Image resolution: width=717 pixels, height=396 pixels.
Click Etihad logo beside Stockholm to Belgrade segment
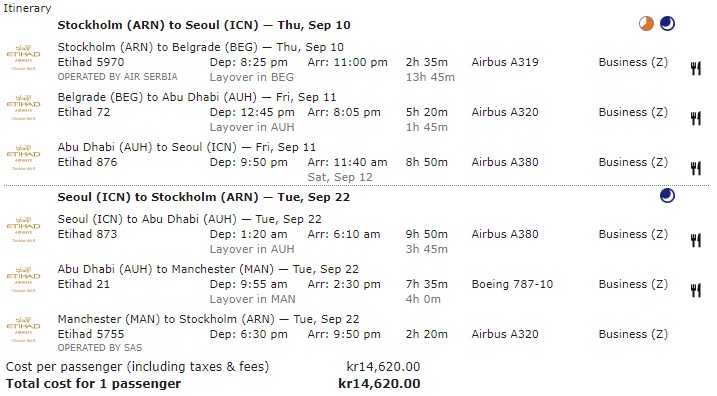[23, 58]
